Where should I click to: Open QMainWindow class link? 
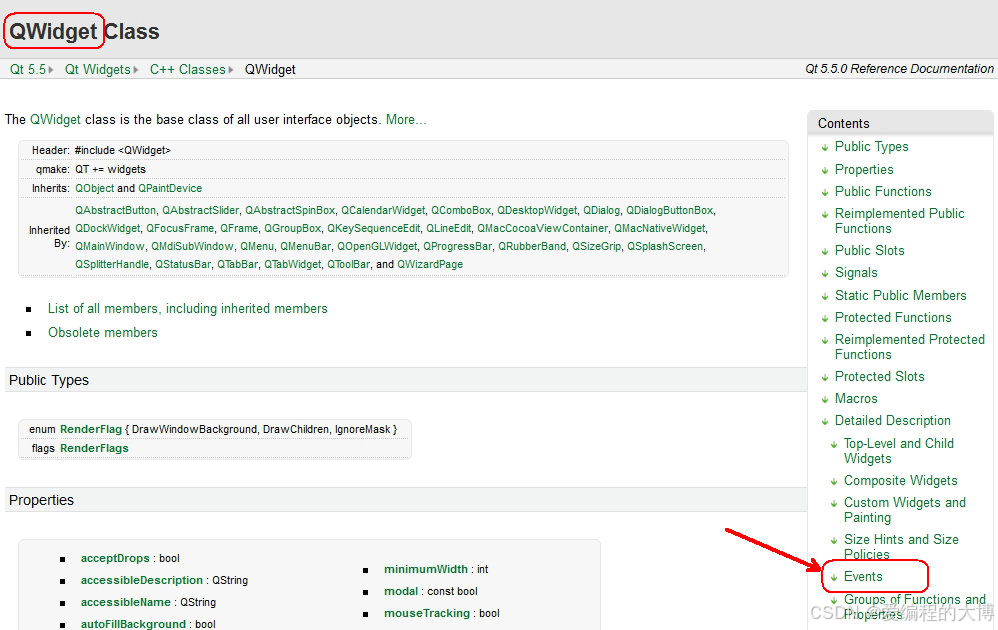[x=110, y=246]
